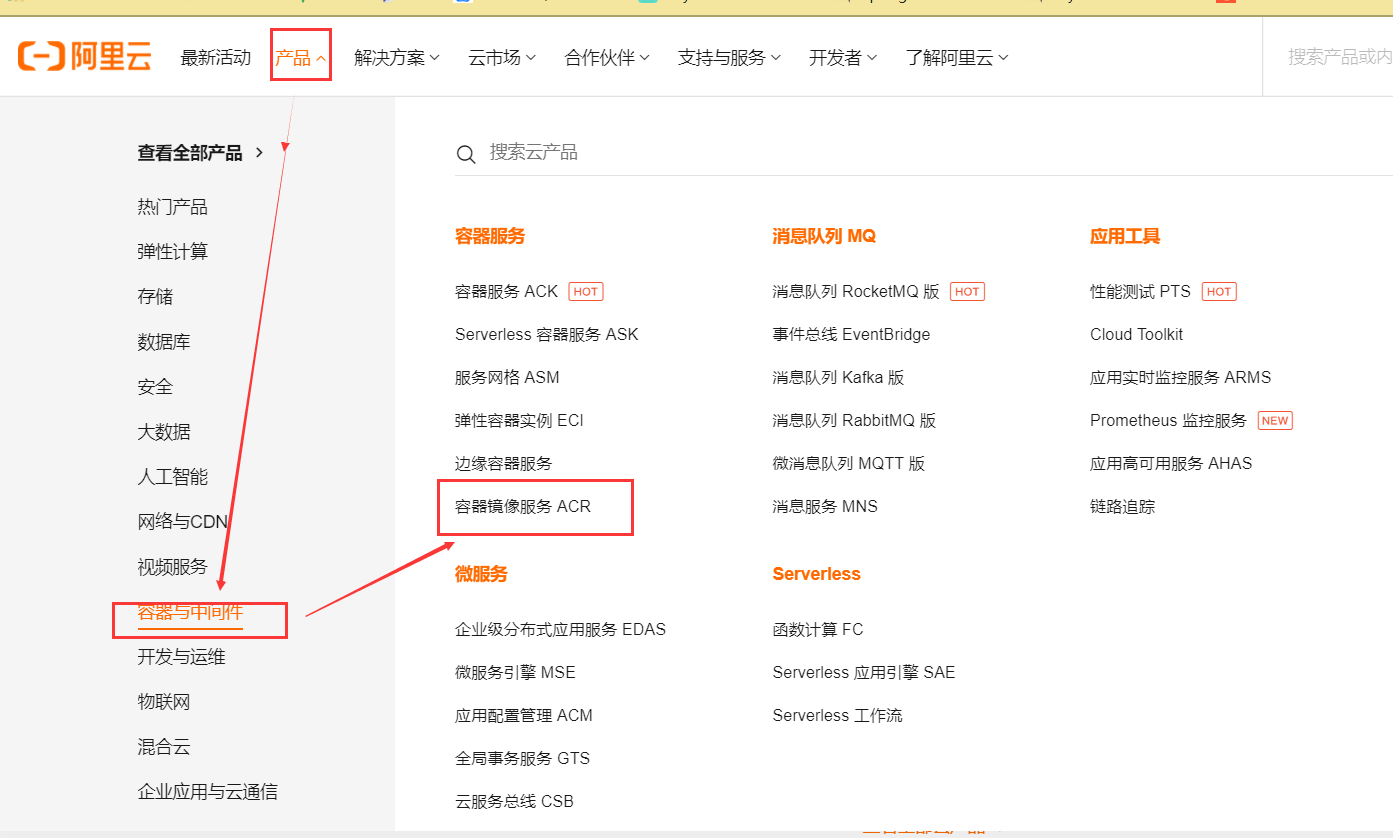Open Serverless 容器服务 ASK
This screenshot has width=1393, height=838.
pos(546,335)
